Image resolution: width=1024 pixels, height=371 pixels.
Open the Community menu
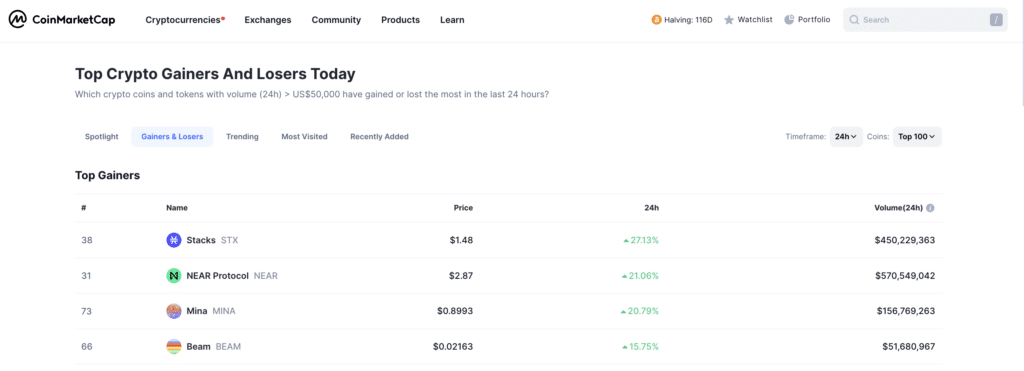pos(336,20)
